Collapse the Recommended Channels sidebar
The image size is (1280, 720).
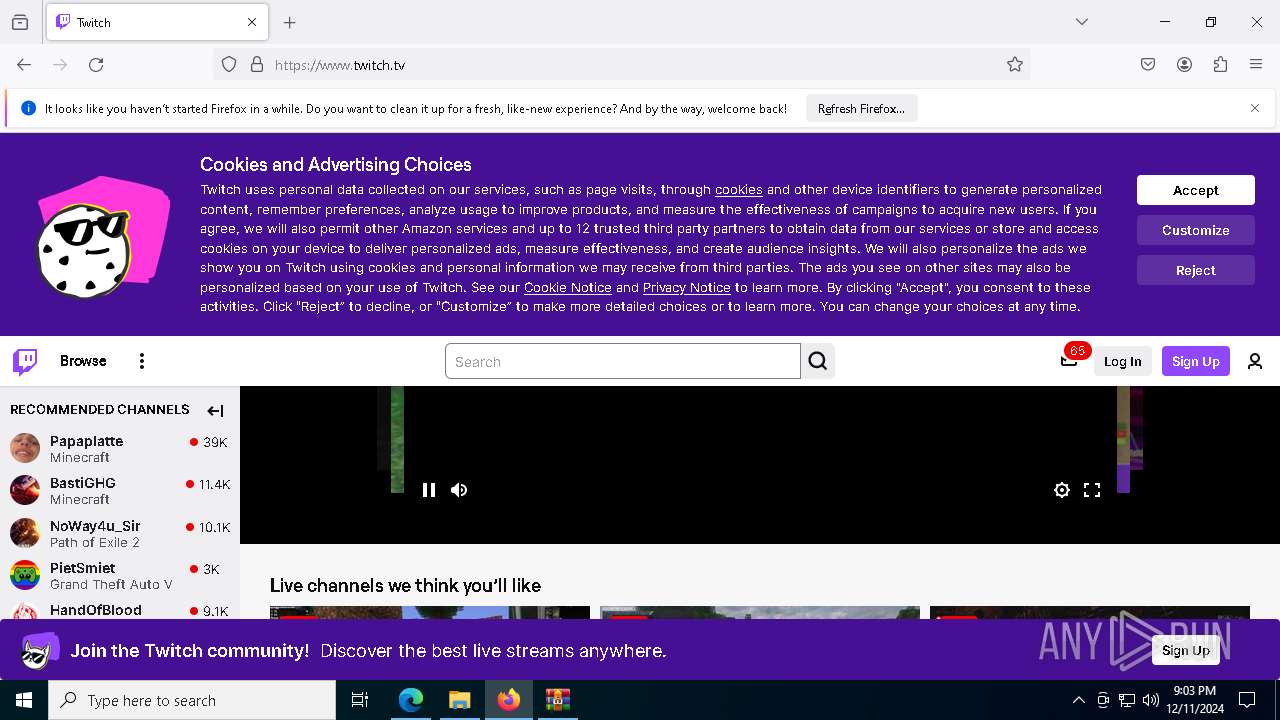215,410
